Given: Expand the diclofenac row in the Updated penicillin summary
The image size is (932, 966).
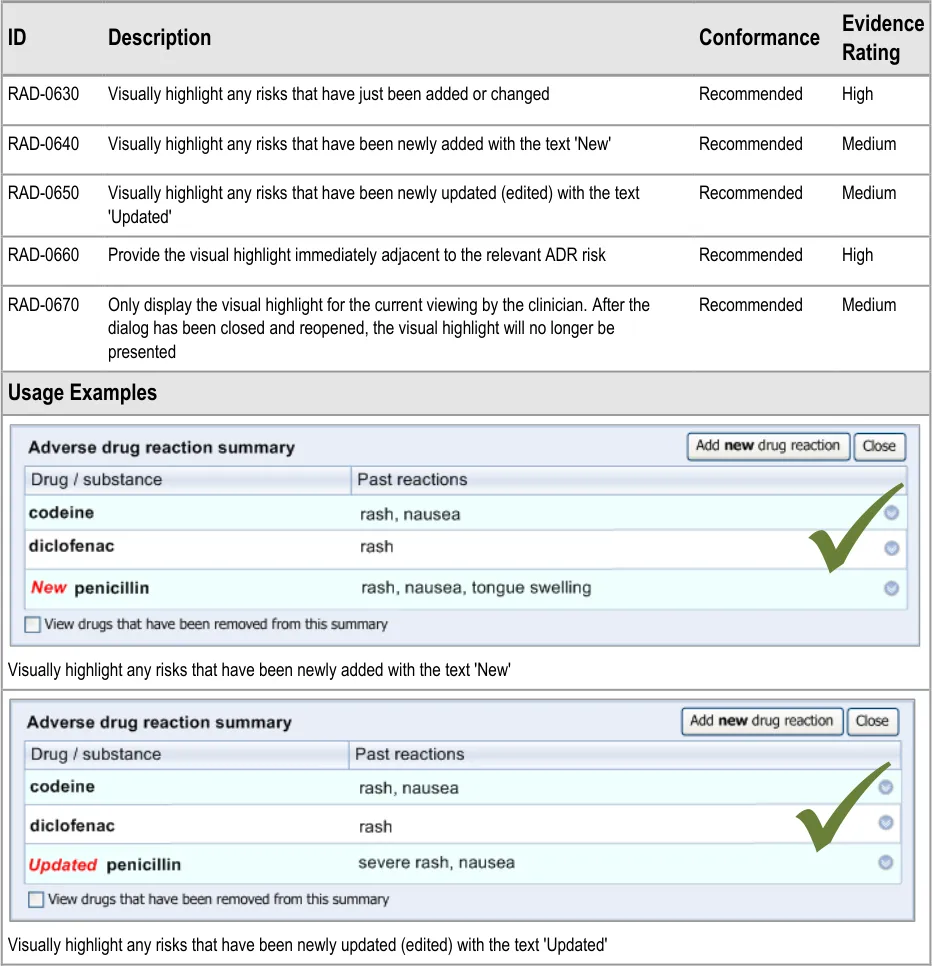Looking at the screenshot, I should point(885,823).
